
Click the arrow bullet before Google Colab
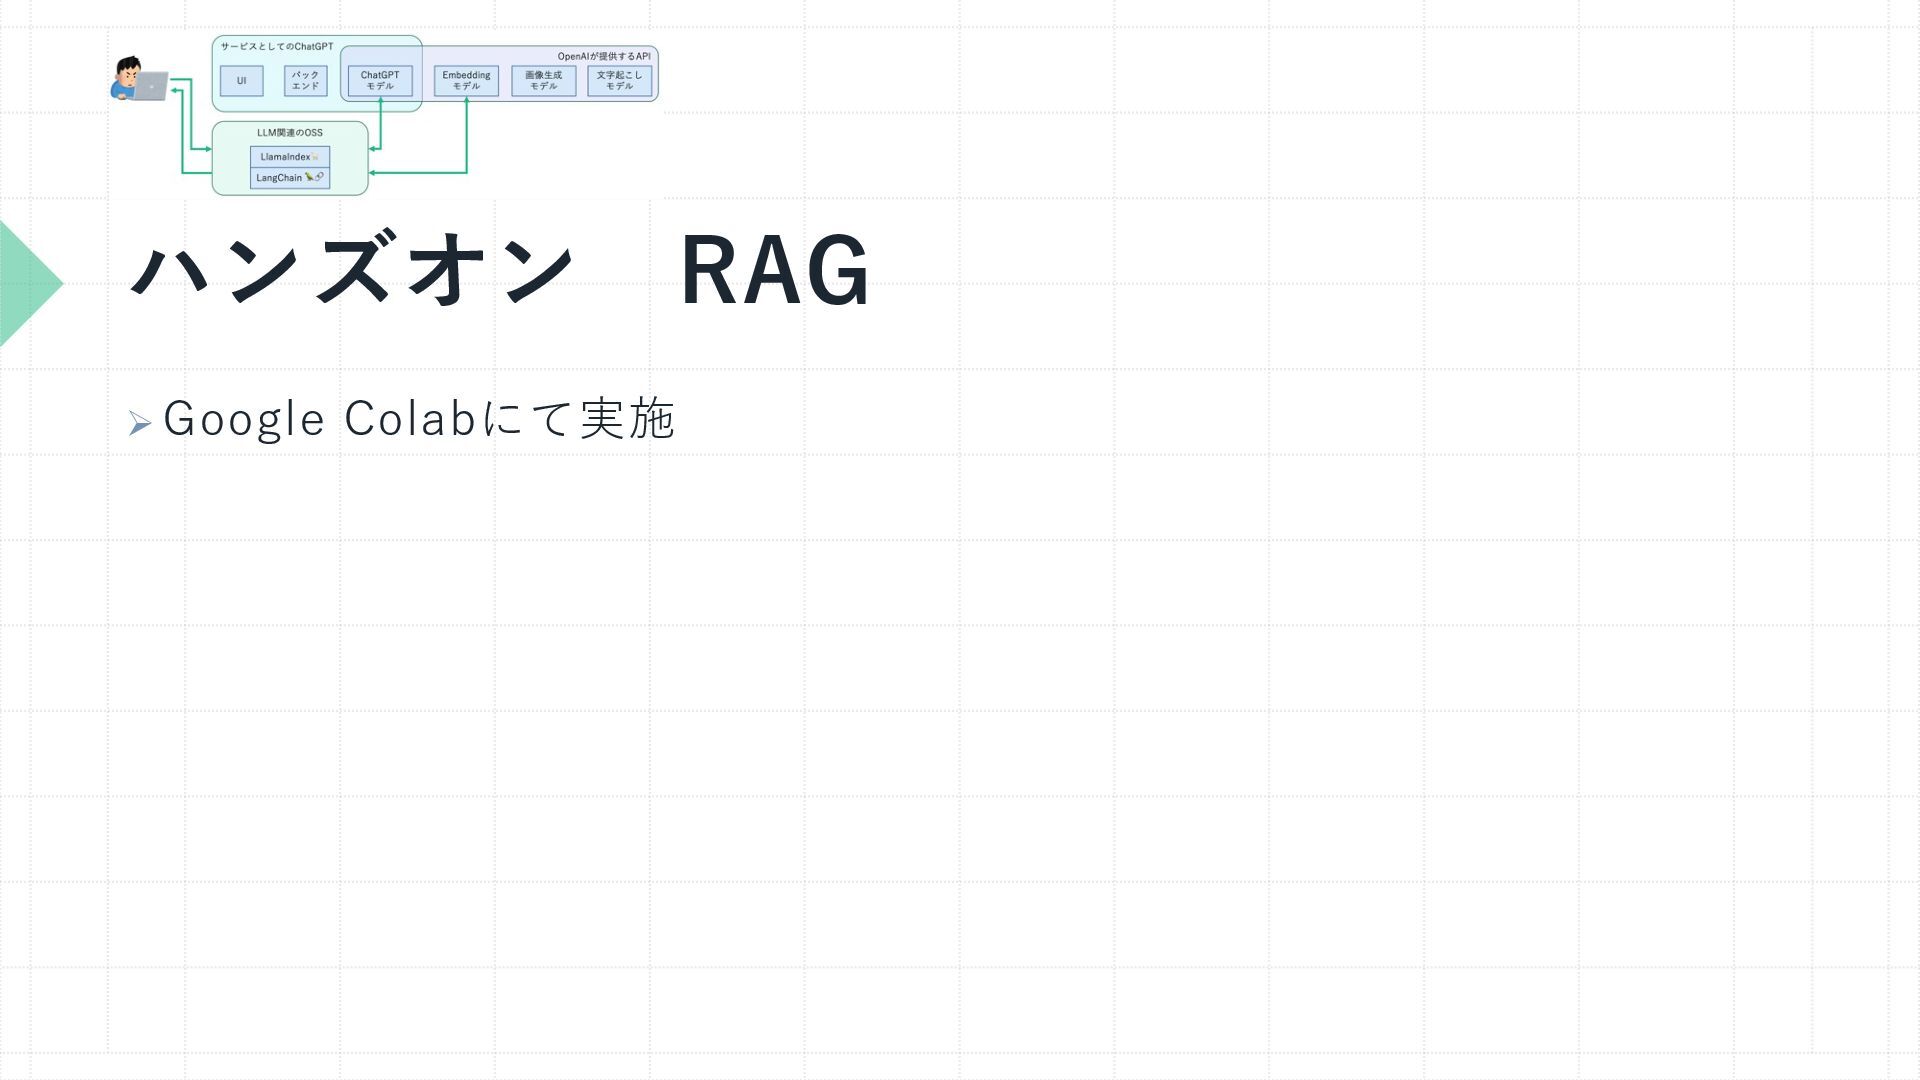coord(139,424)
